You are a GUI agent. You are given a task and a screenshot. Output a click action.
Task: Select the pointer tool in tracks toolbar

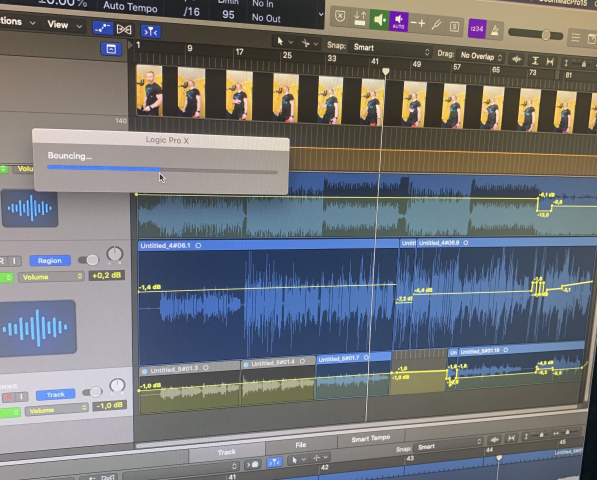280,41
